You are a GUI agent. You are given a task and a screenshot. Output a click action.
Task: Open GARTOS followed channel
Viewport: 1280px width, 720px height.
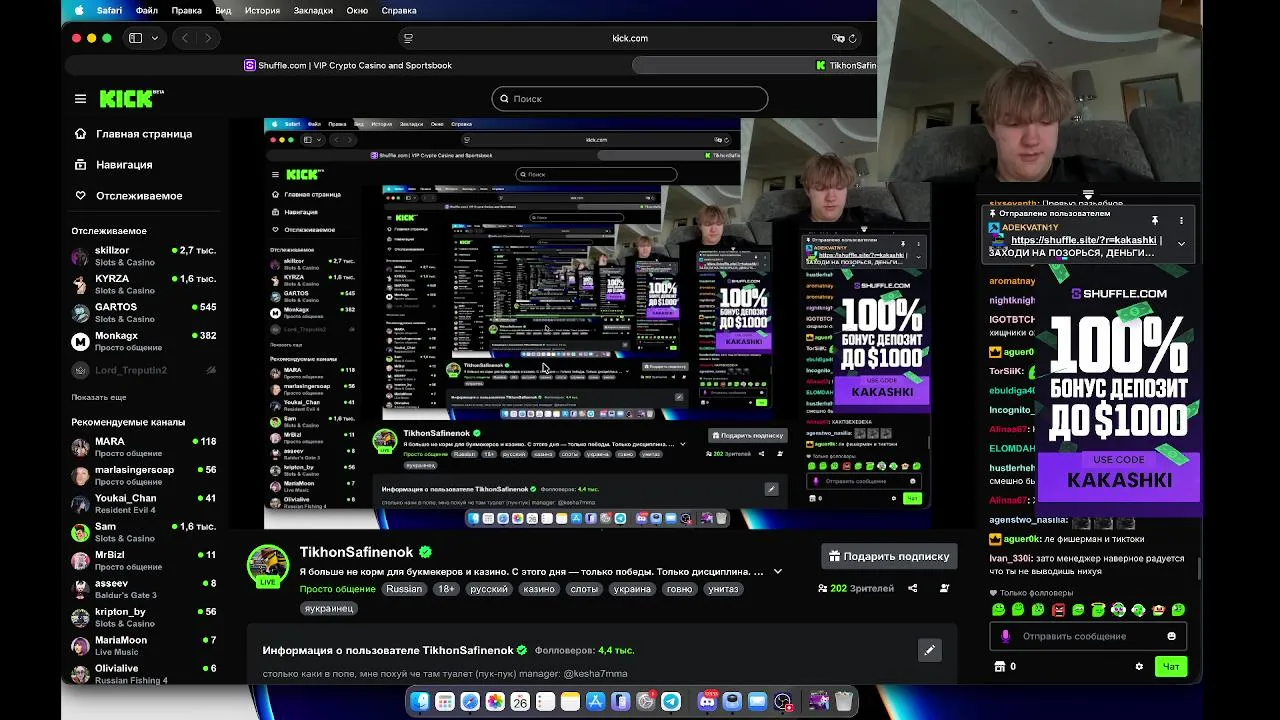click(144, 312)
